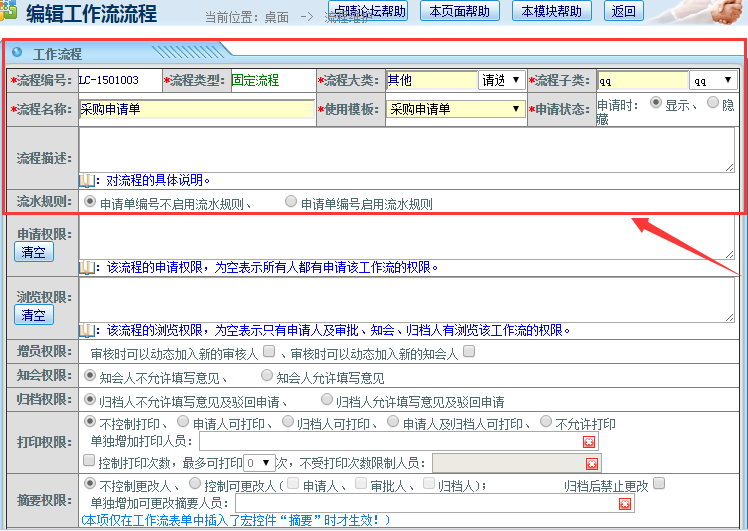Click book icon under 申请权限 textarea

pyautogui.click(x=87, y=267)
